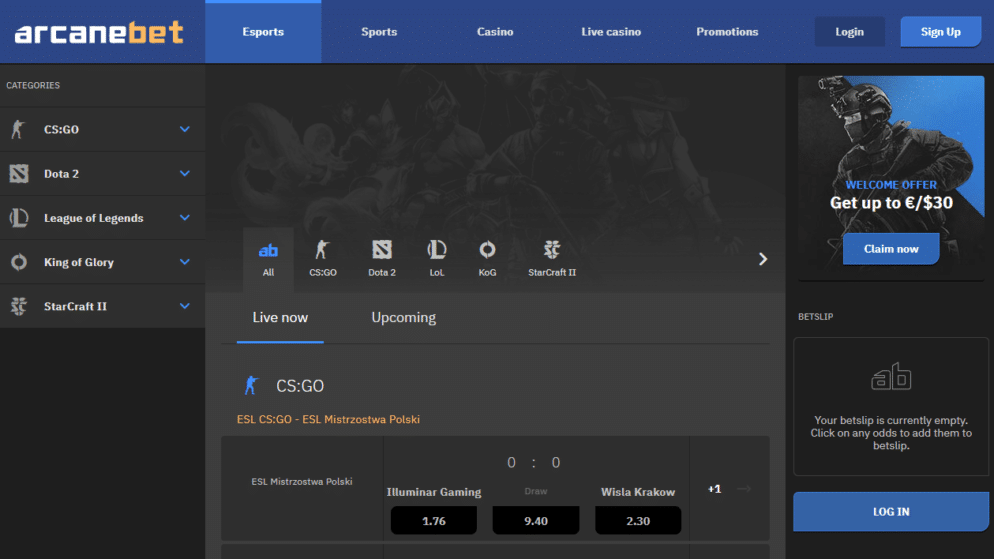Expand League of Legends category chevron
This screenshot has height=559, width=994.
click(184, 218)
